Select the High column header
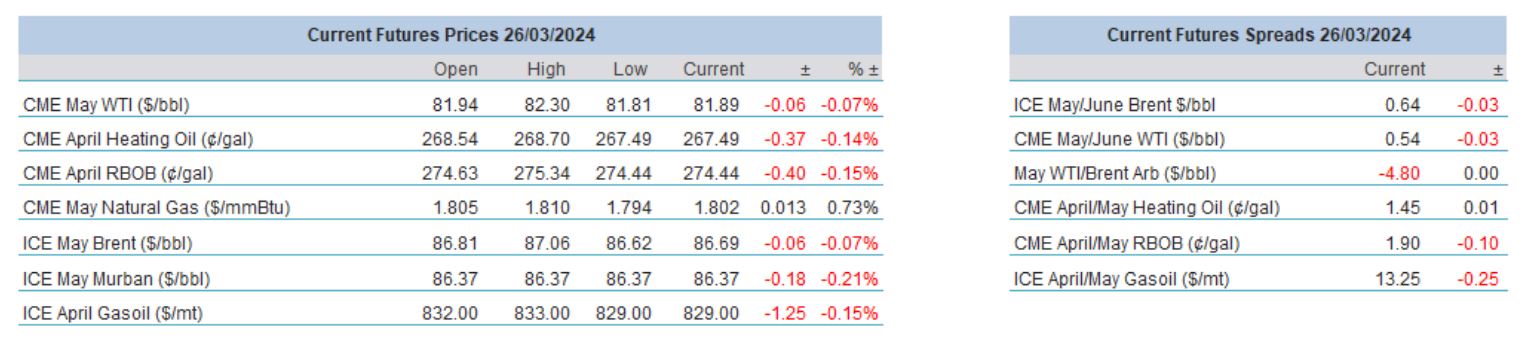Viewport: 1537px width, 360px height. (548, 69)
